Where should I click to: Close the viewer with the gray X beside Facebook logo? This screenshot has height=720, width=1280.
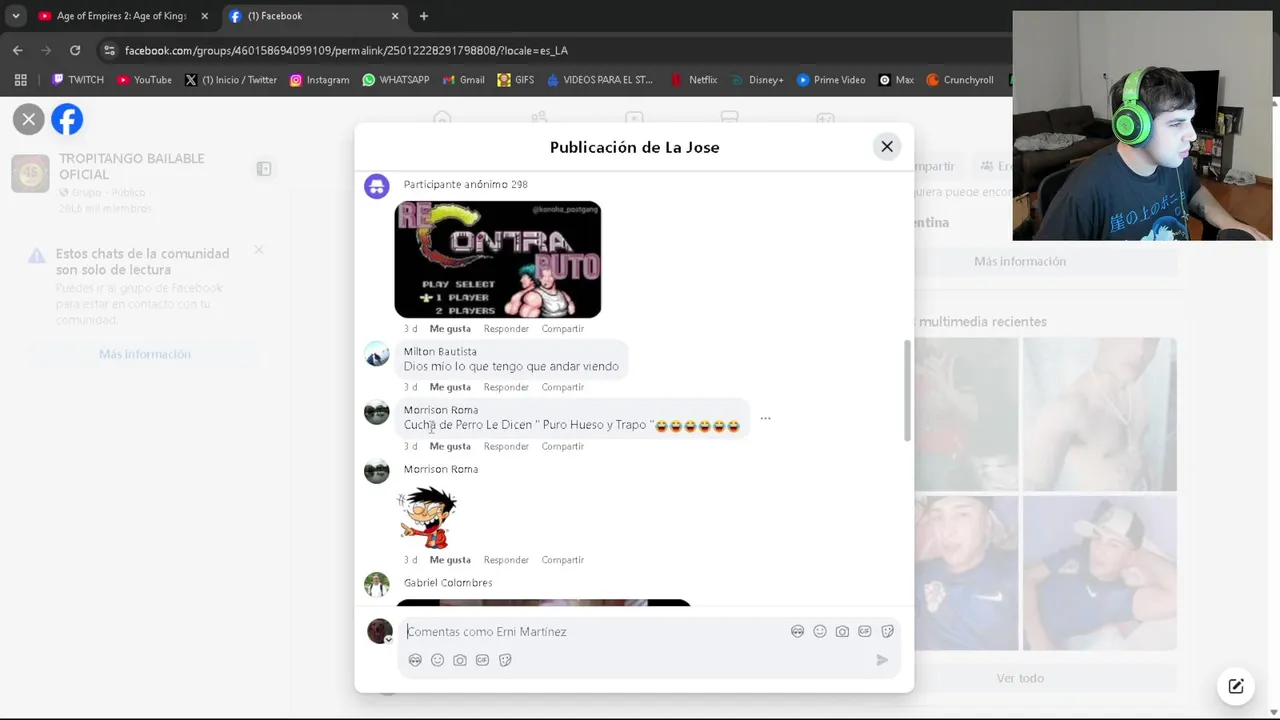(x=29, y=119)
